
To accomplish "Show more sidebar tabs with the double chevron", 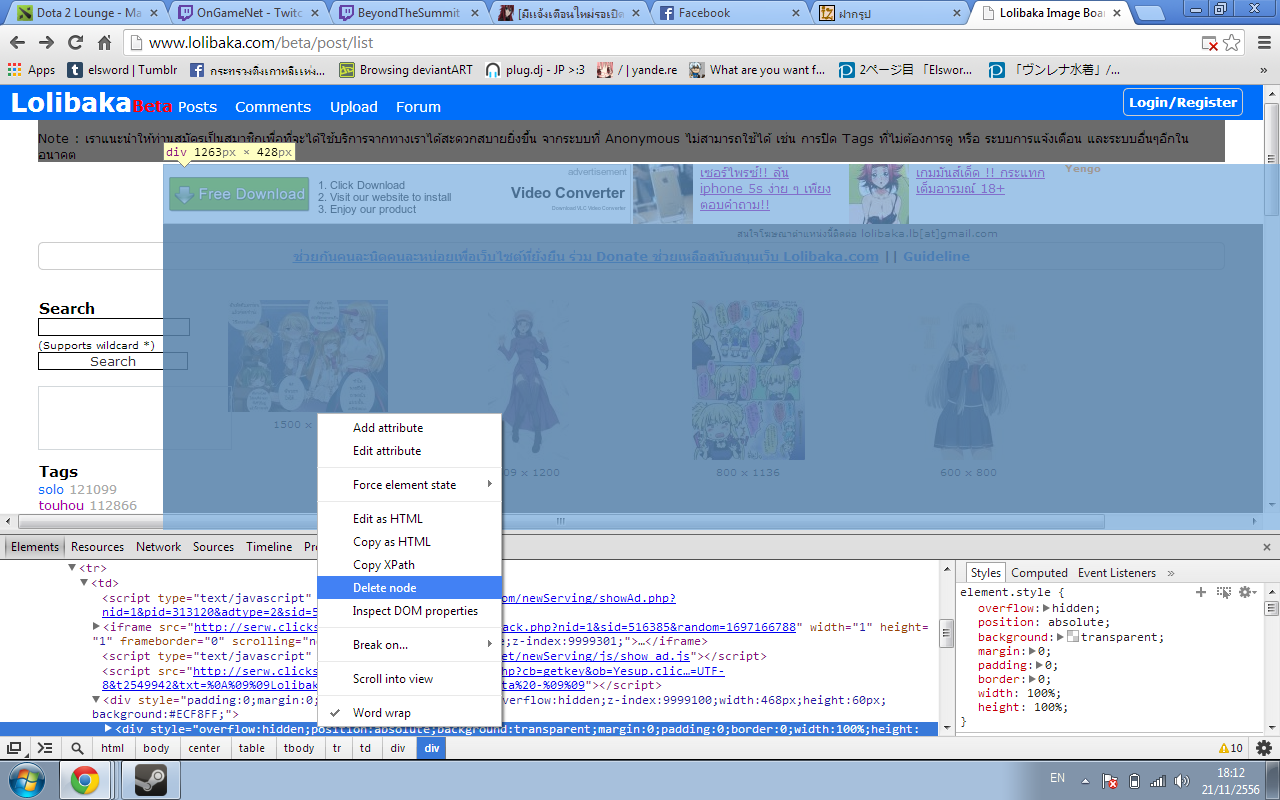I will [1171, 573].
